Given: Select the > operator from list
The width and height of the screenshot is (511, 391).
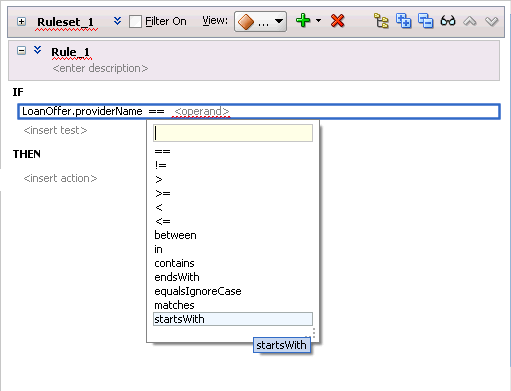Looking at the screenshot, I should [233, 179].
